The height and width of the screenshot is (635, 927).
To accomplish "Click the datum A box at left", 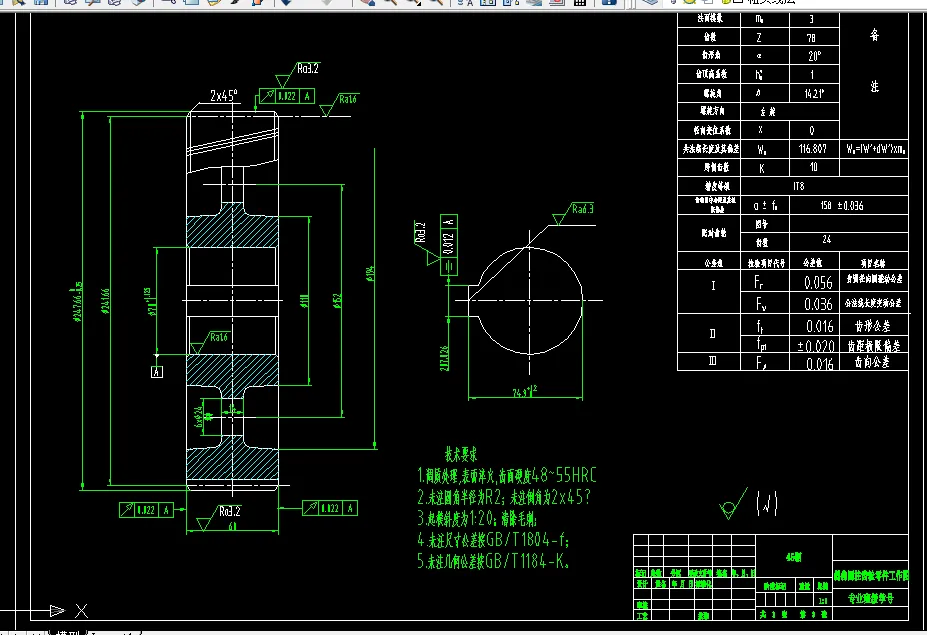I will point(157,372).
